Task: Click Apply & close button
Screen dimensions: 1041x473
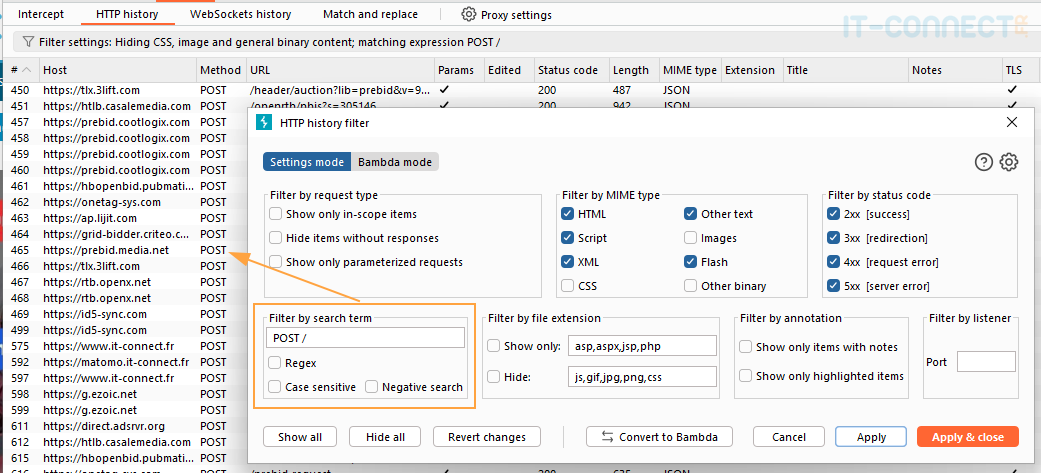Action: [967, 437]
